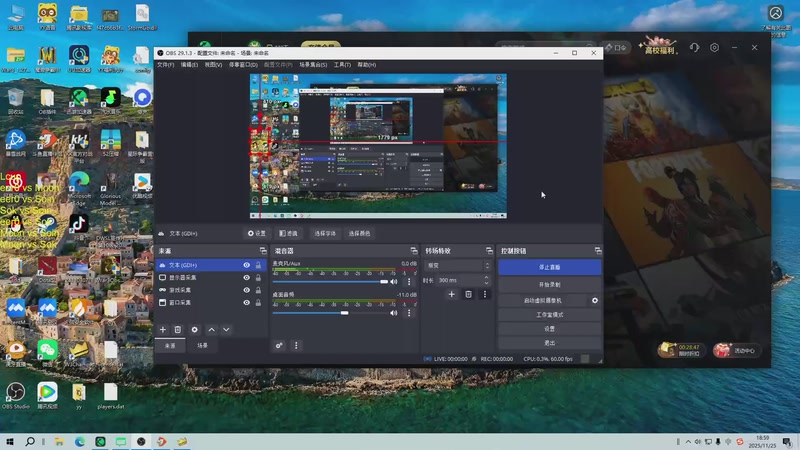Toggle visibility eye for 显示器采集 source
Image resolution: width=800 pixels, height=450 pixels.
click(x=246, y=278)
